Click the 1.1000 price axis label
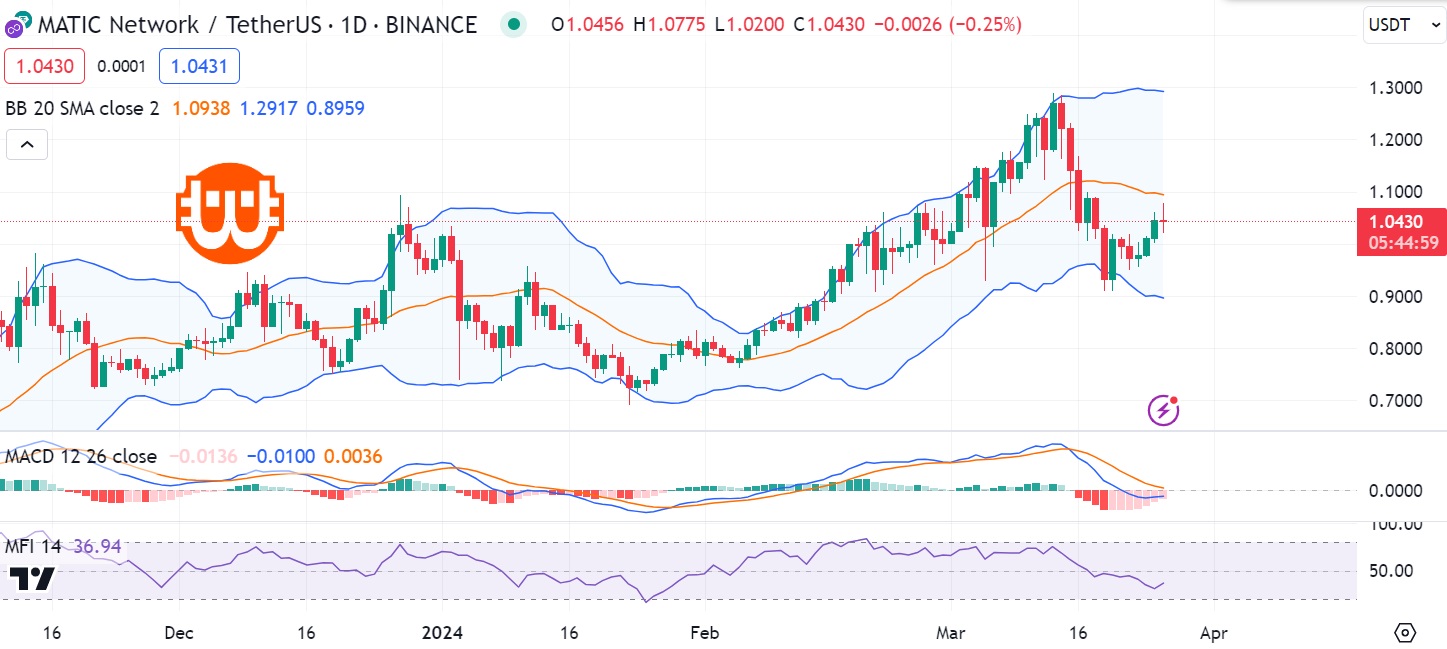 [1396, 192]
